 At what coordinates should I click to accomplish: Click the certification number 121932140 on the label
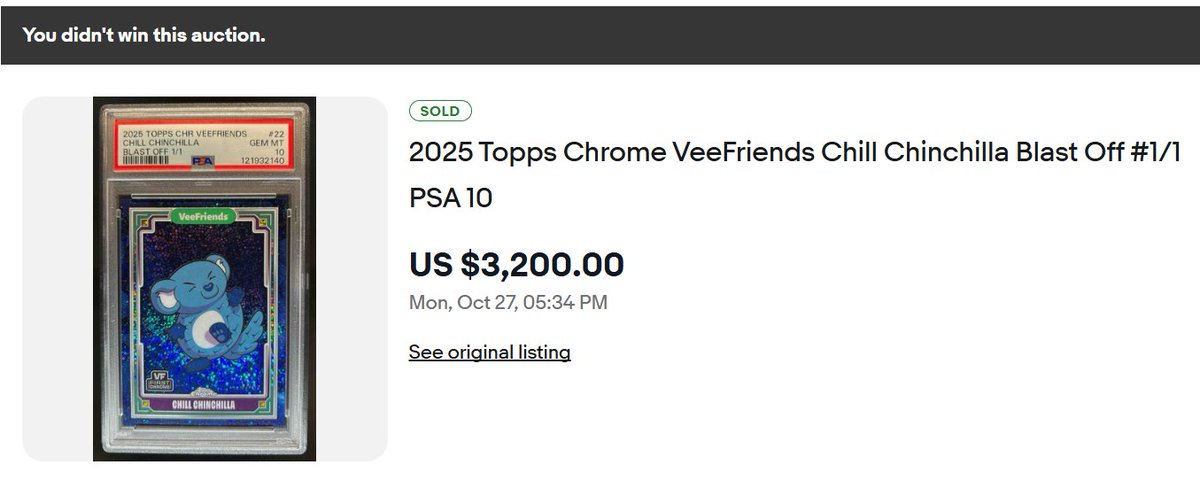pos(264,159)
